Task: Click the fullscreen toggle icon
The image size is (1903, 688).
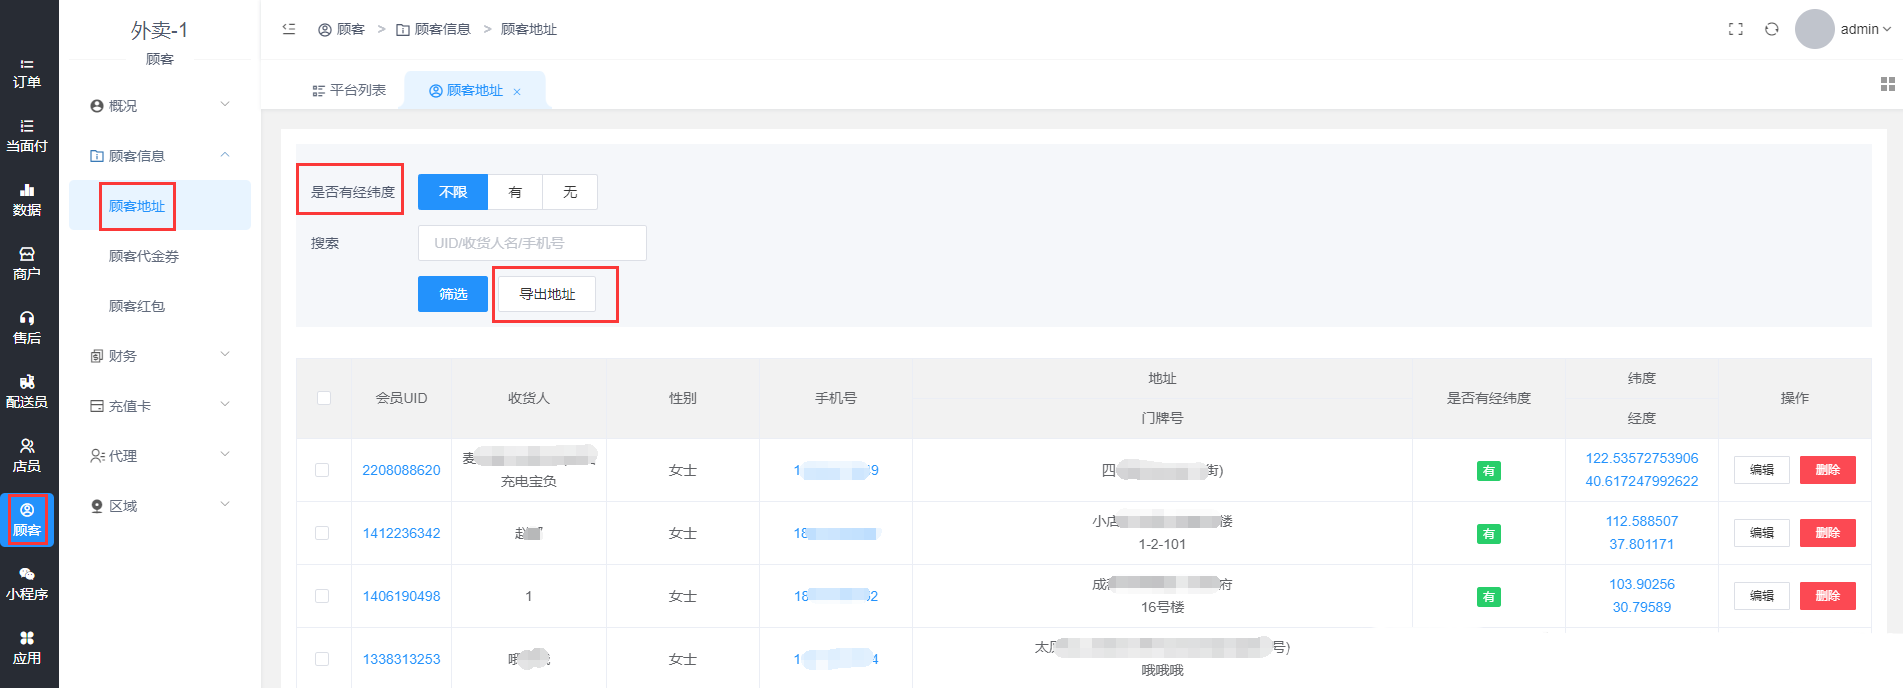Action: pos(1736,29)
